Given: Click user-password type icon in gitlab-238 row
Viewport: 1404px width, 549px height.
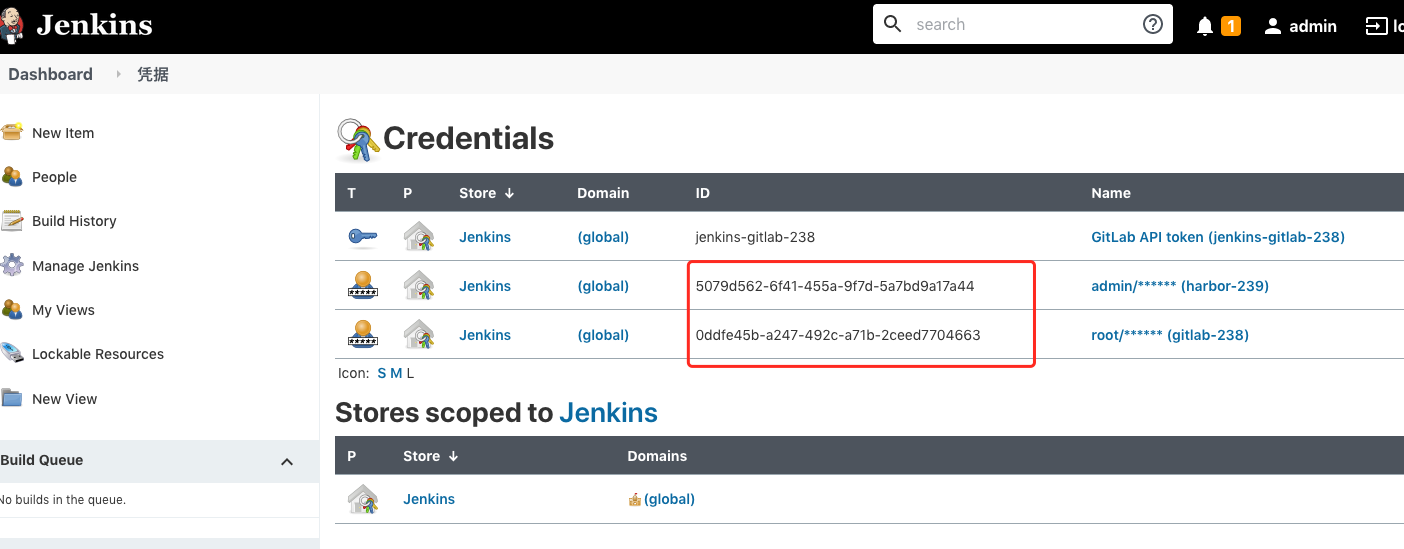Looking at the screenshot, I should pos(362,335).
